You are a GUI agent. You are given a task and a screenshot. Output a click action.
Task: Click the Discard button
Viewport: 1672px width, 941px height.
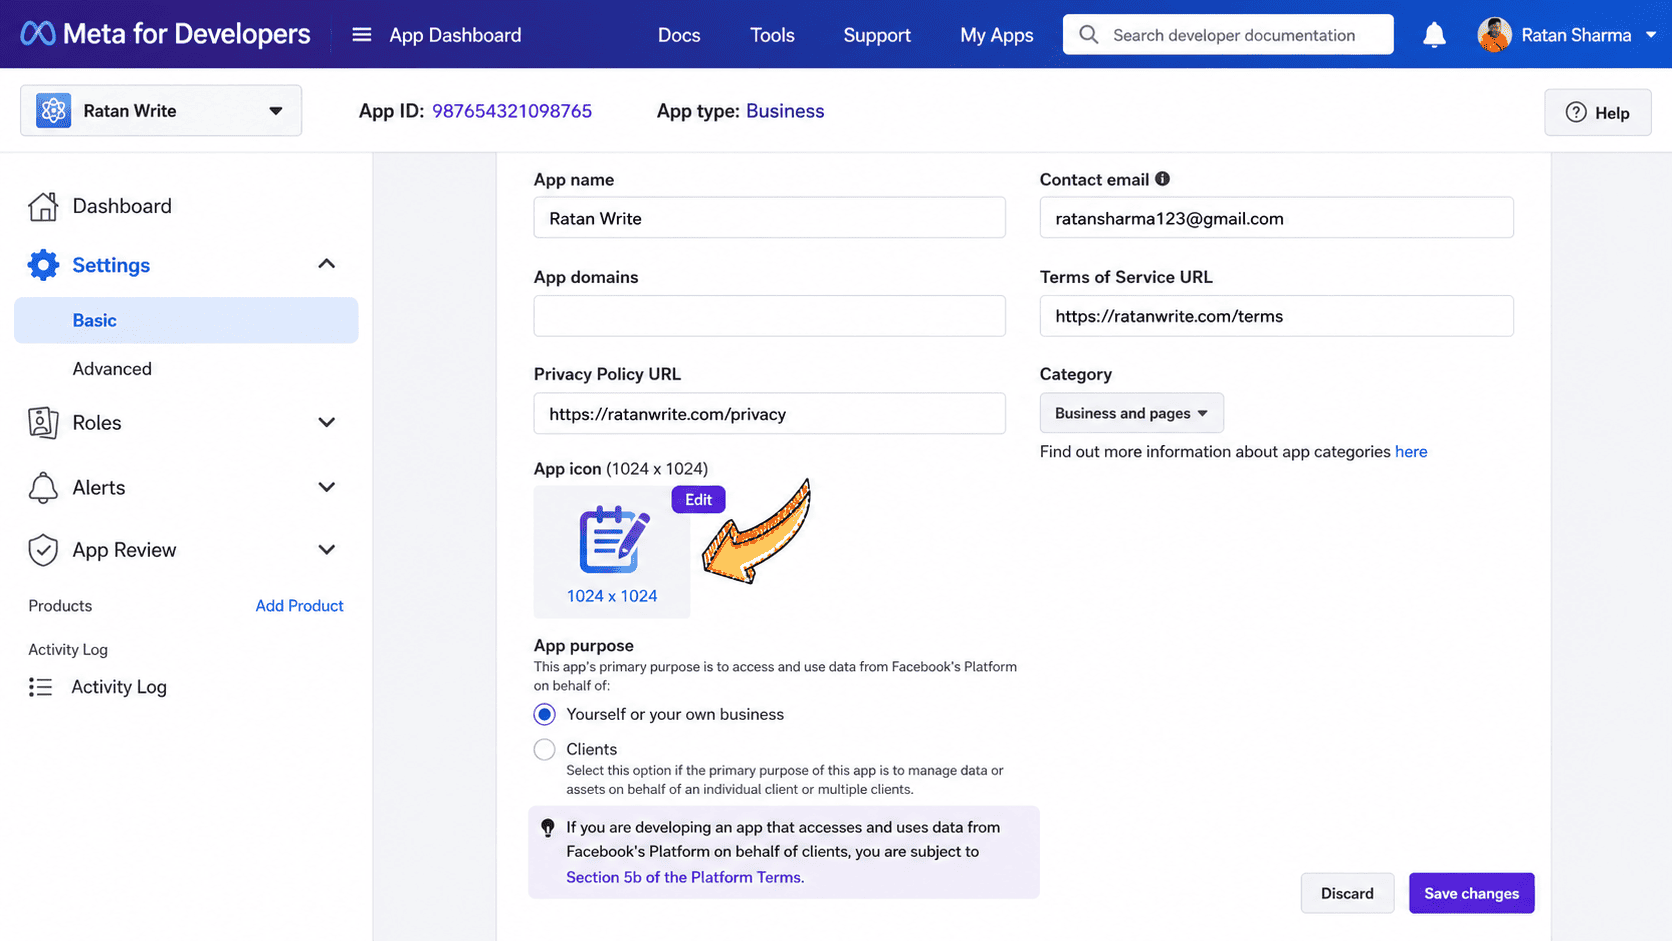tap(1347, 893)
